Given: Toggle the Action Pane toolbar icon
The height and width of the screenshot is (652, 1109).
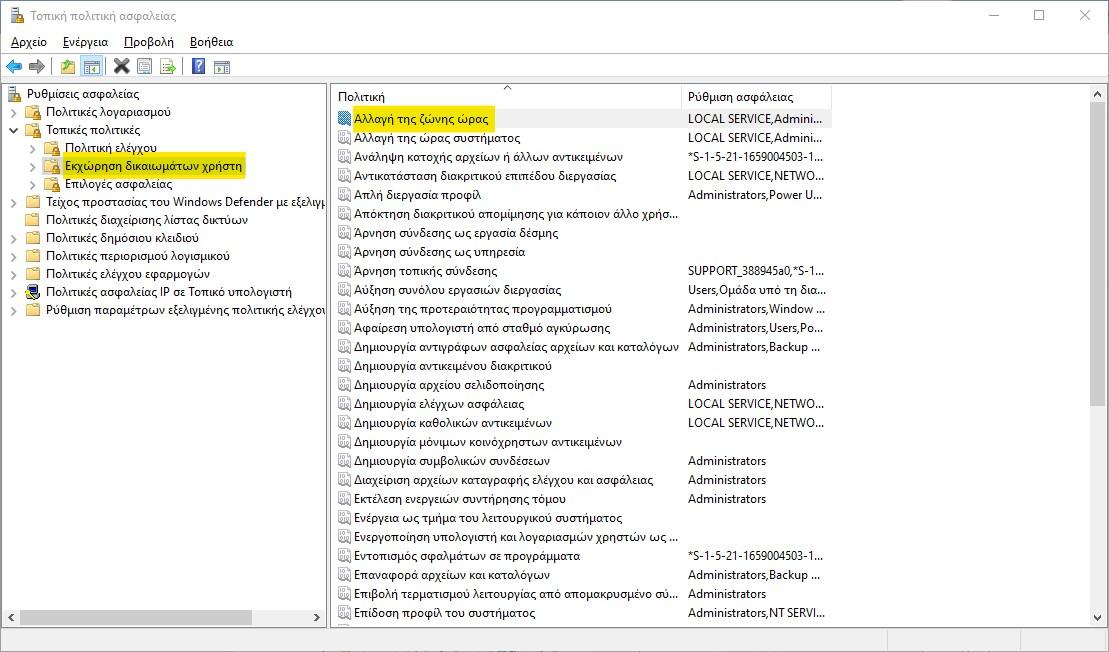Looking at the screenshot, I should (x=222, y=66).
